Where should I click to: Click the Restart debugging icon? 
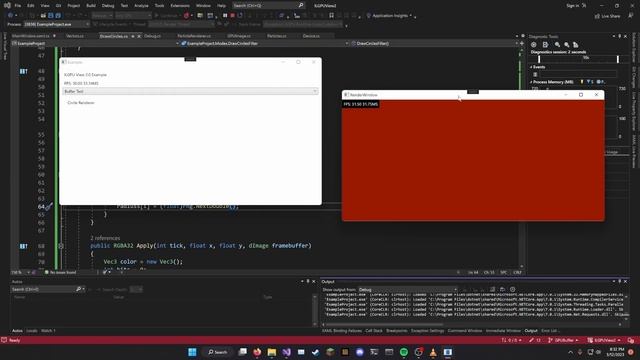click(240, 16)
